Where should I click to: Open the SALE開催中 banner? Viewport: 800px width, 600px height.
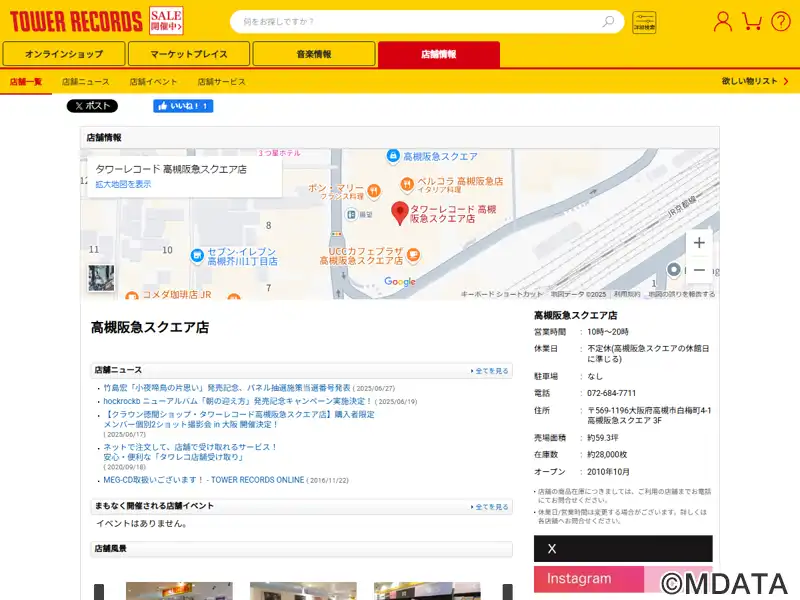[166, 21]
